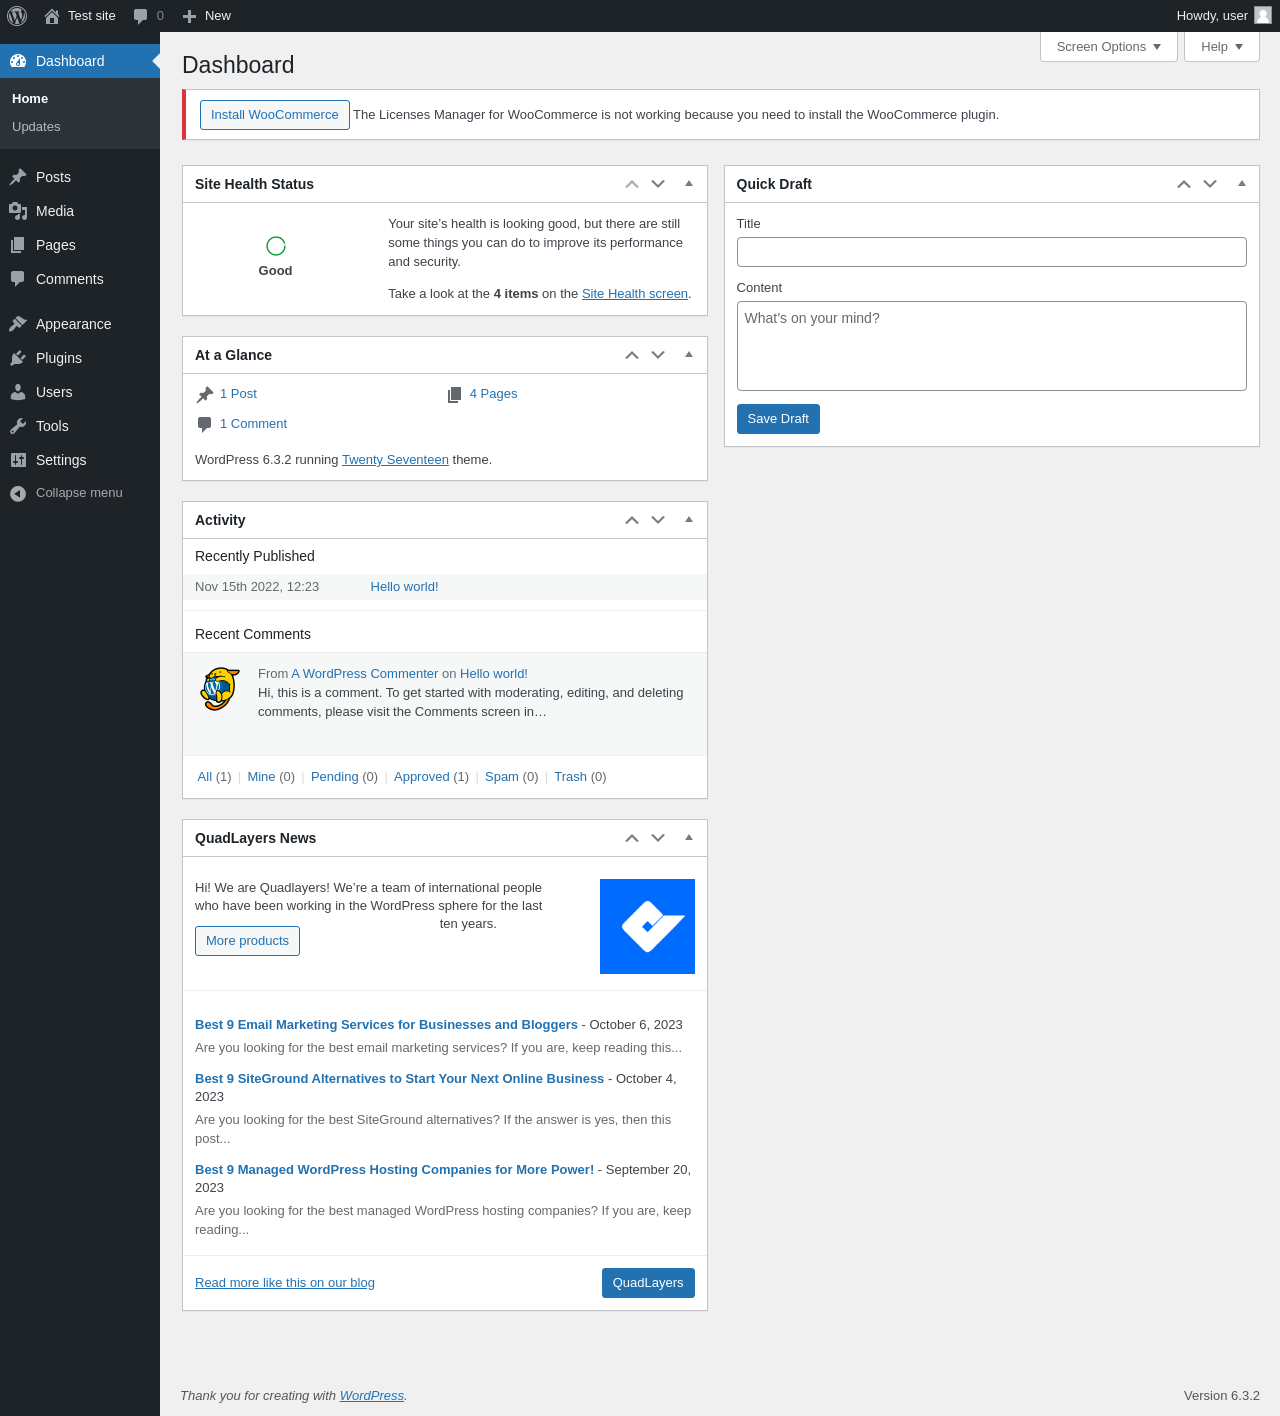Expand the Help dropdown
Image resolution: width=1280 pixels, height=1416 pixels.
1222,47
